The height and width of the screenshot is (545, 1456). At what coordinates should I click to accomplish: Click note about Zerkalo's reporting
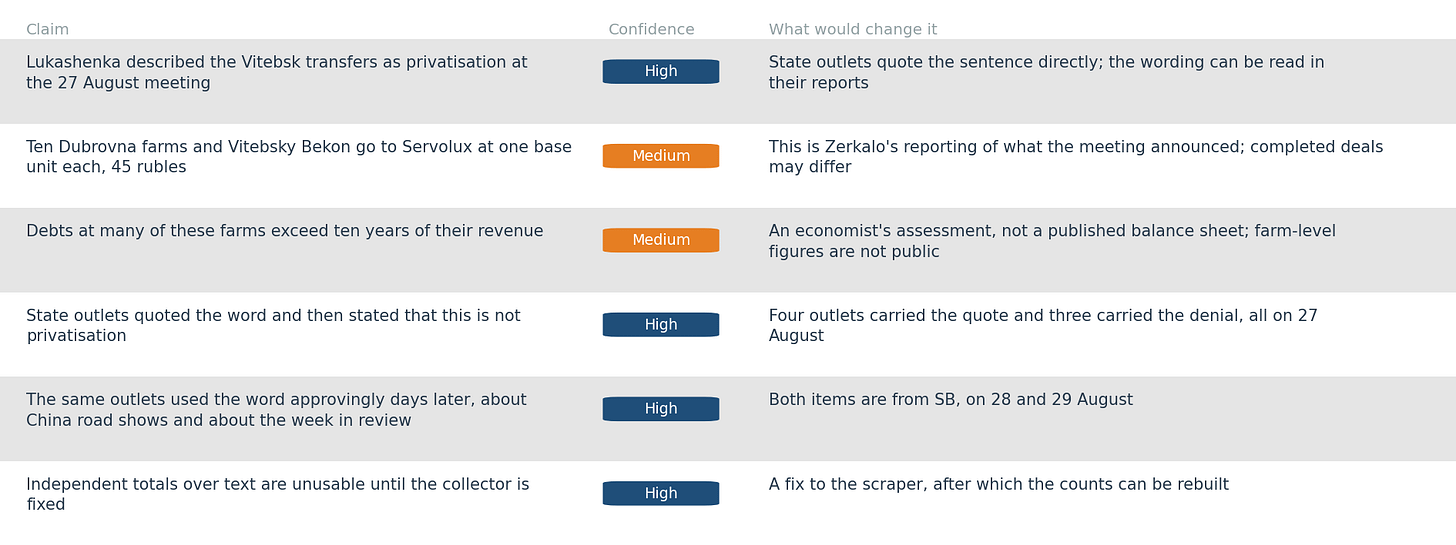click(1076, 157)
